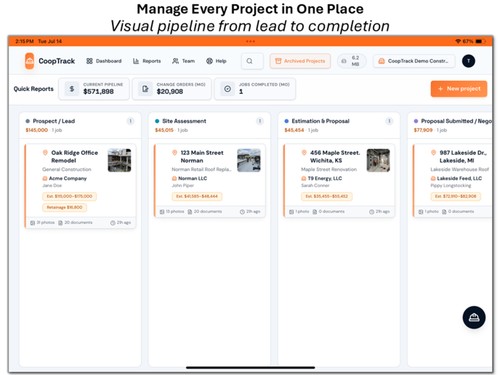
Task: Open Prospect / Lead column options
Action: [130, 121]
